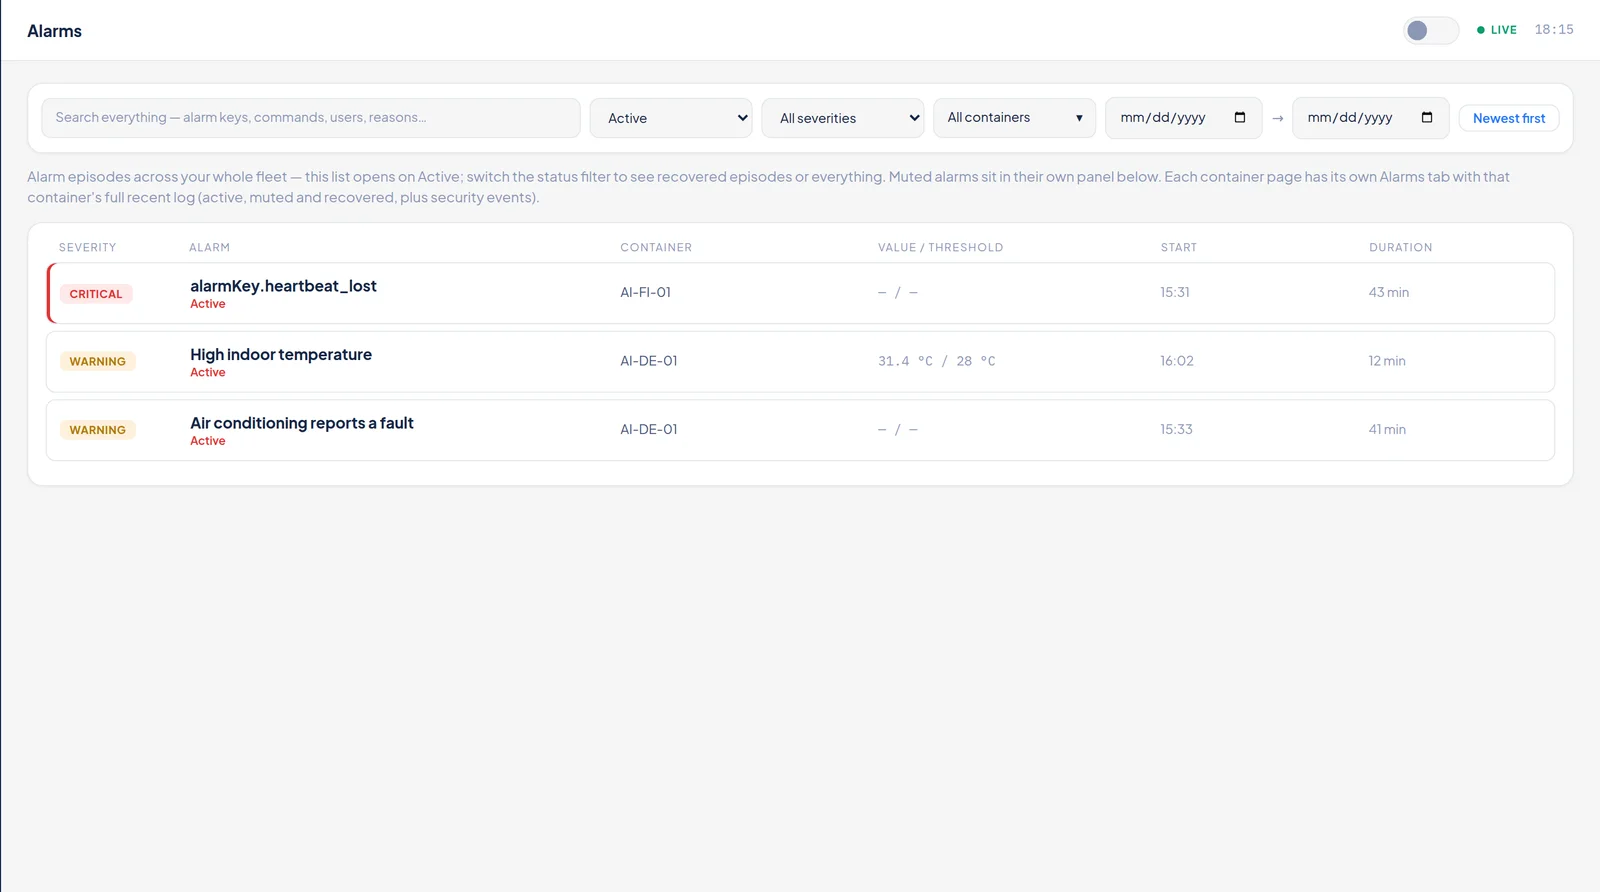Viewport: 1600px width, 892px height.
Task: Focus the alarm search input field
Action: pyautogui.click(x=311, y=118)
